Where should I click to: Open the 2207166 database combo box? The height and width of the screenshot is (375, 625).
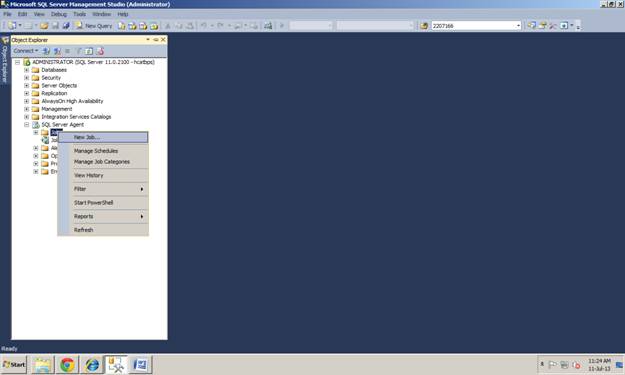click(476, 26)
